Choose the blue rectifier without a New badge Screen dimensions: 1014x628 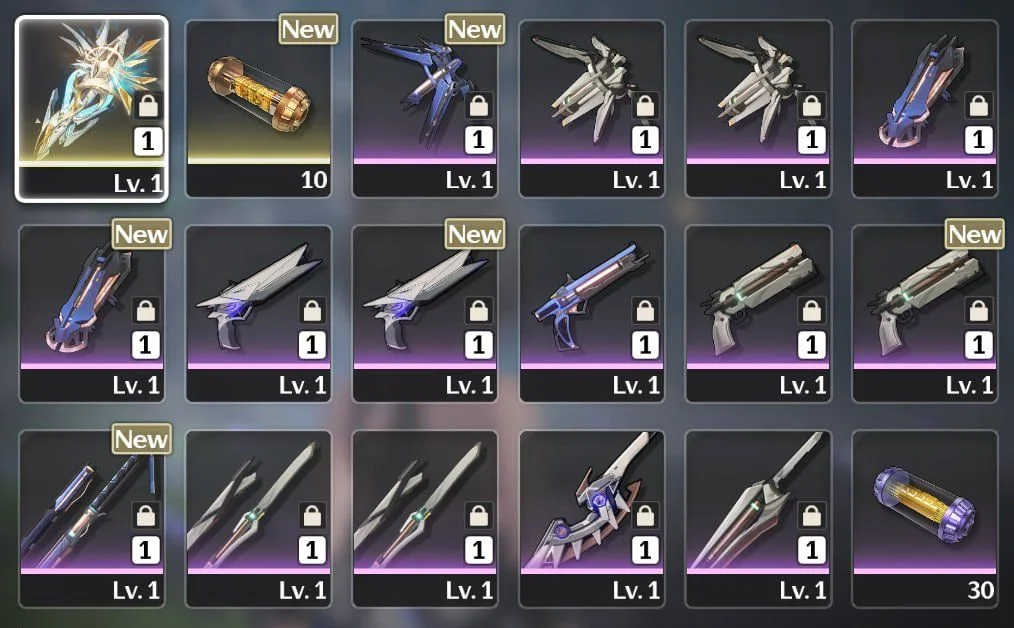[x=925, y=109]
